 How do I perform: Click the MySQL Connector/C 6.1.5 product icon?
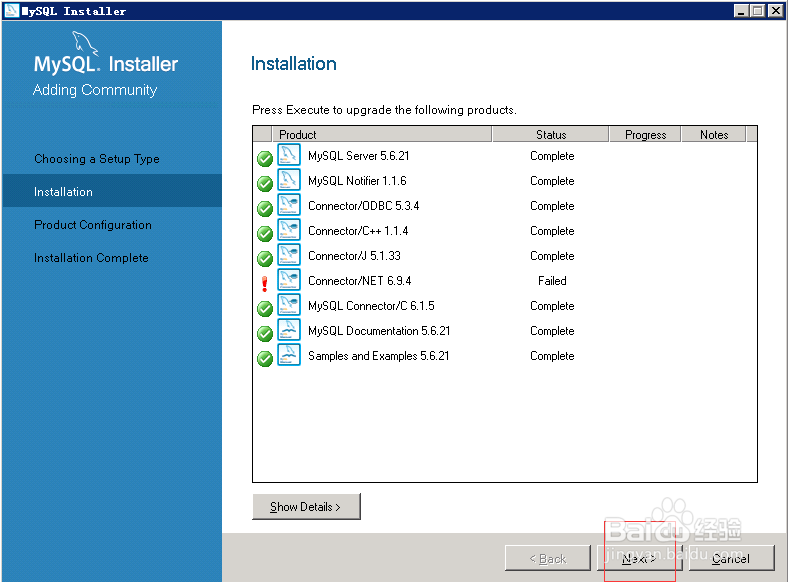tap(289, 305)
